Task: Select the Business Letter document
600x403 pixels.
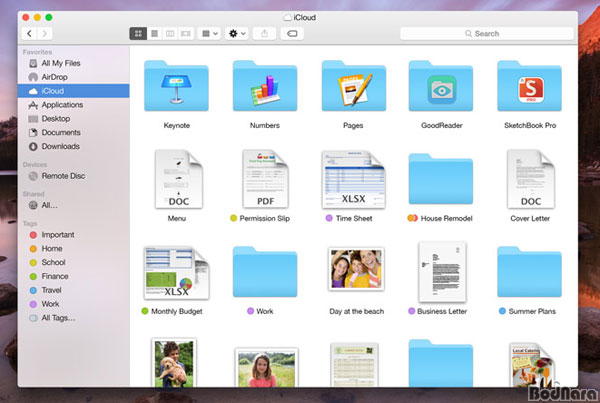Action: 442,272
